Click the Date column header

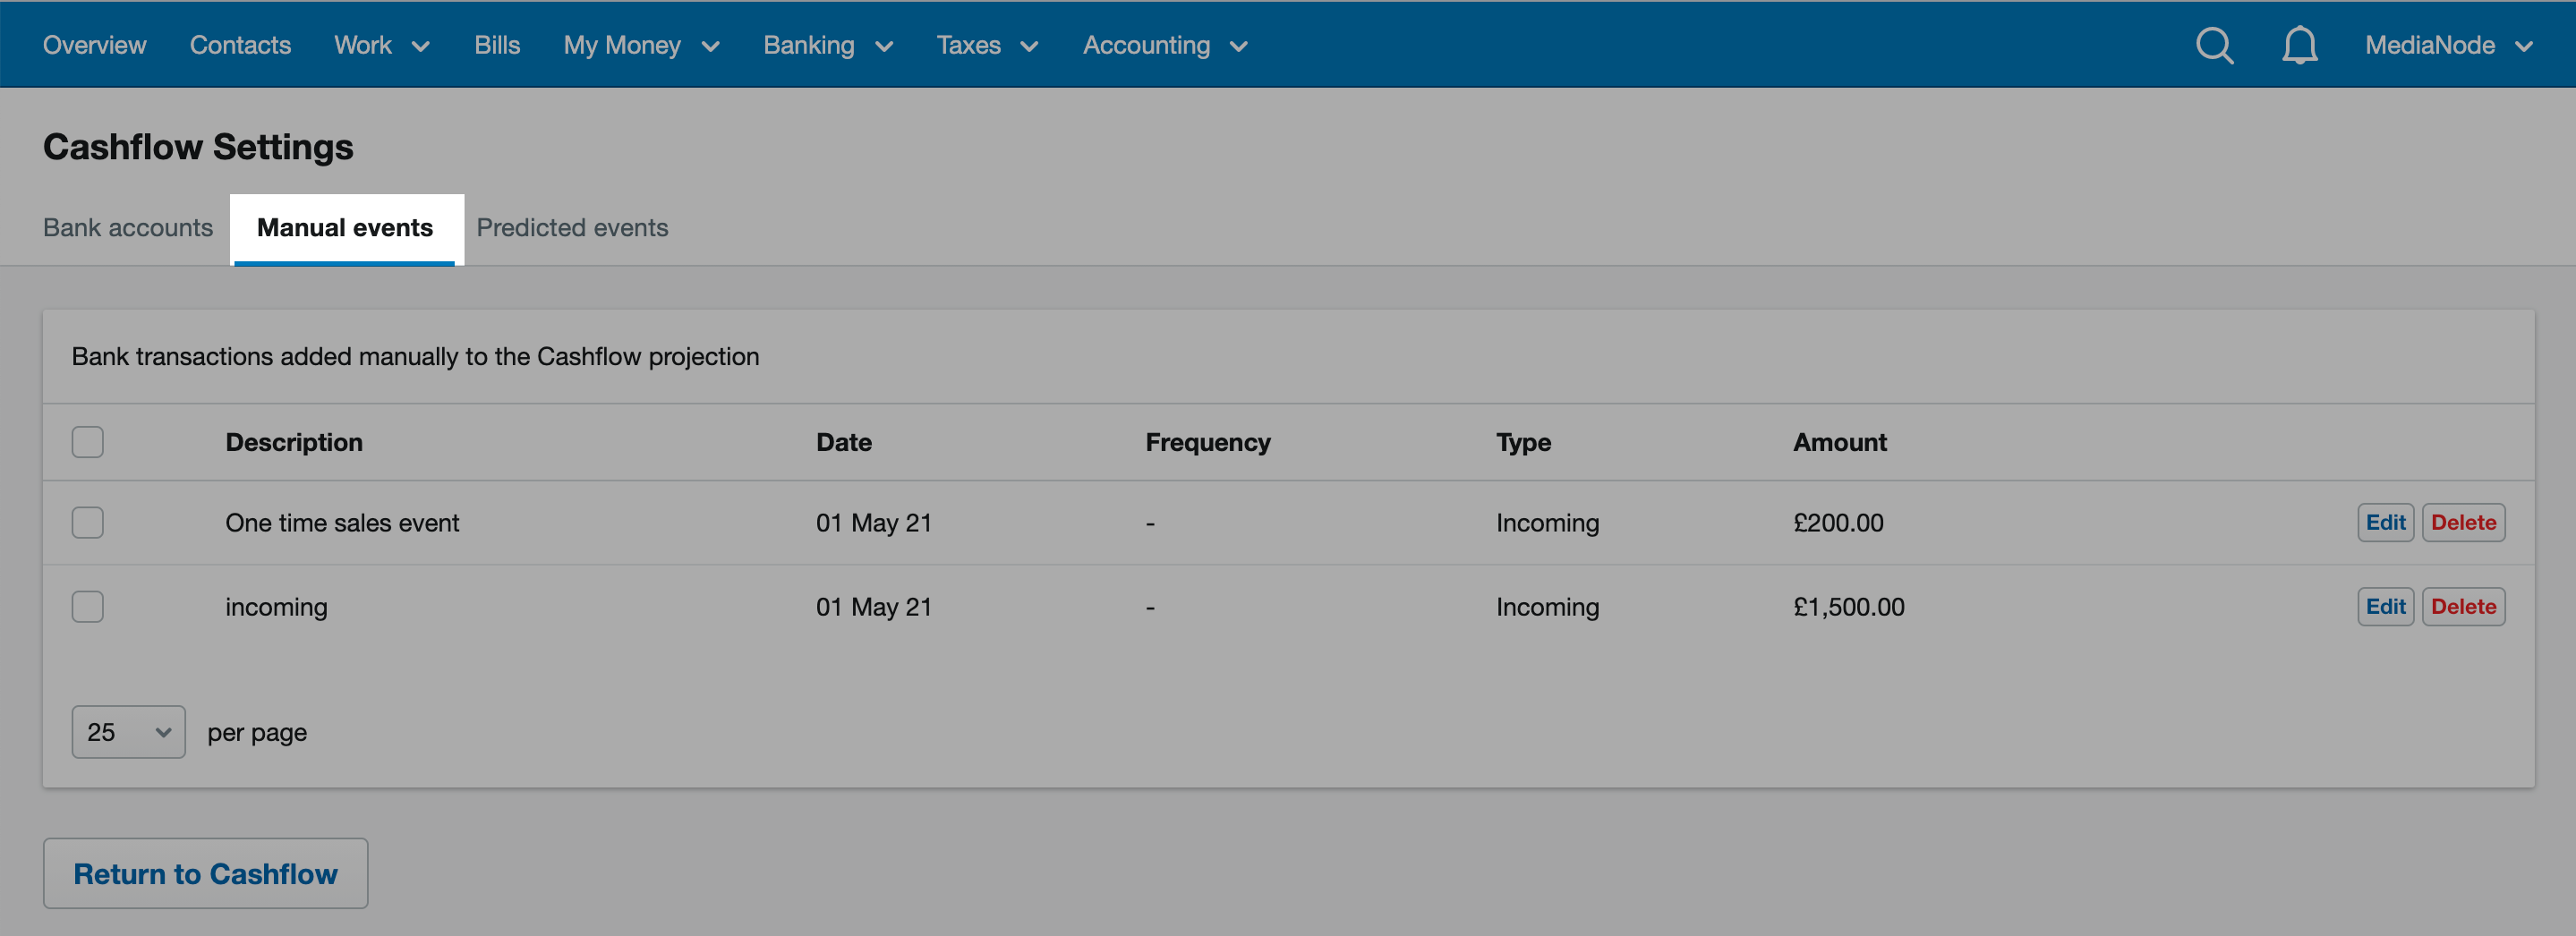point(844,442)
